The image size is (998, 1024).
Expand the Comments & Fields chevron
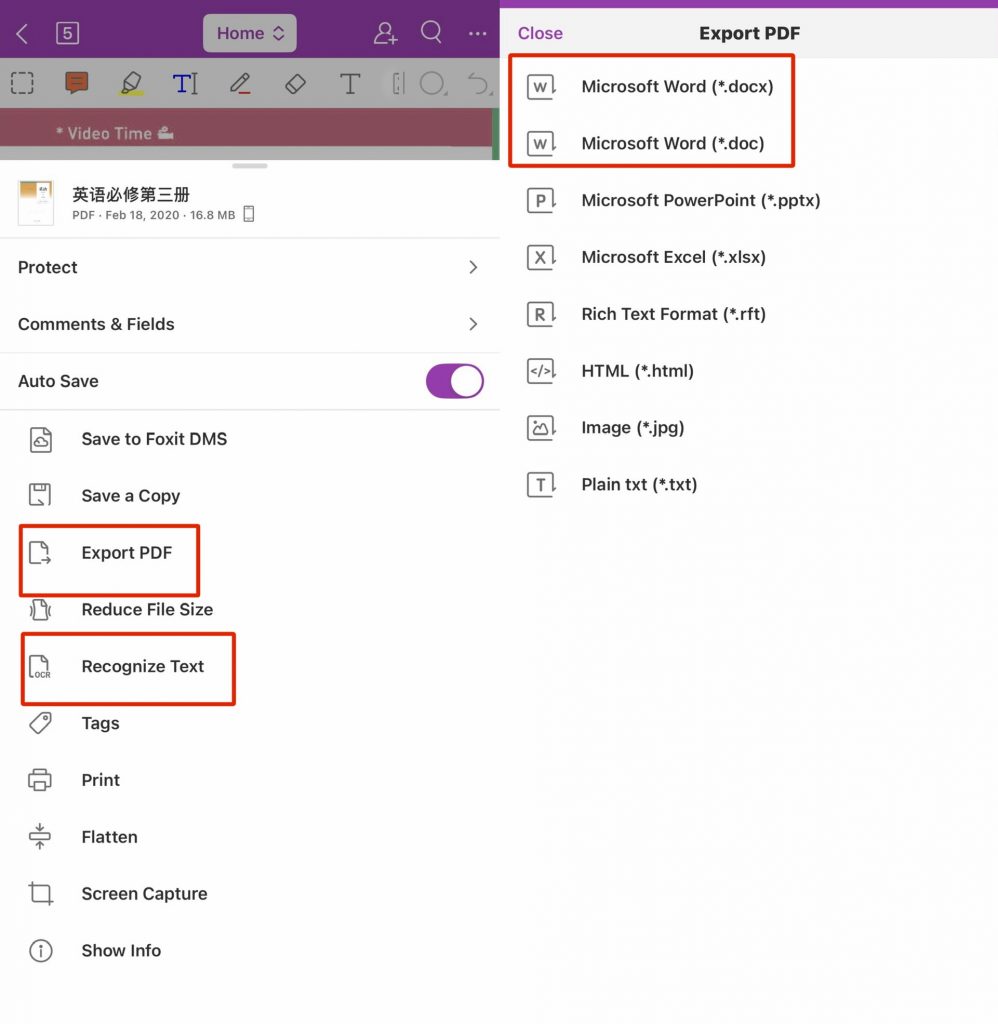[x=474, y=324]
